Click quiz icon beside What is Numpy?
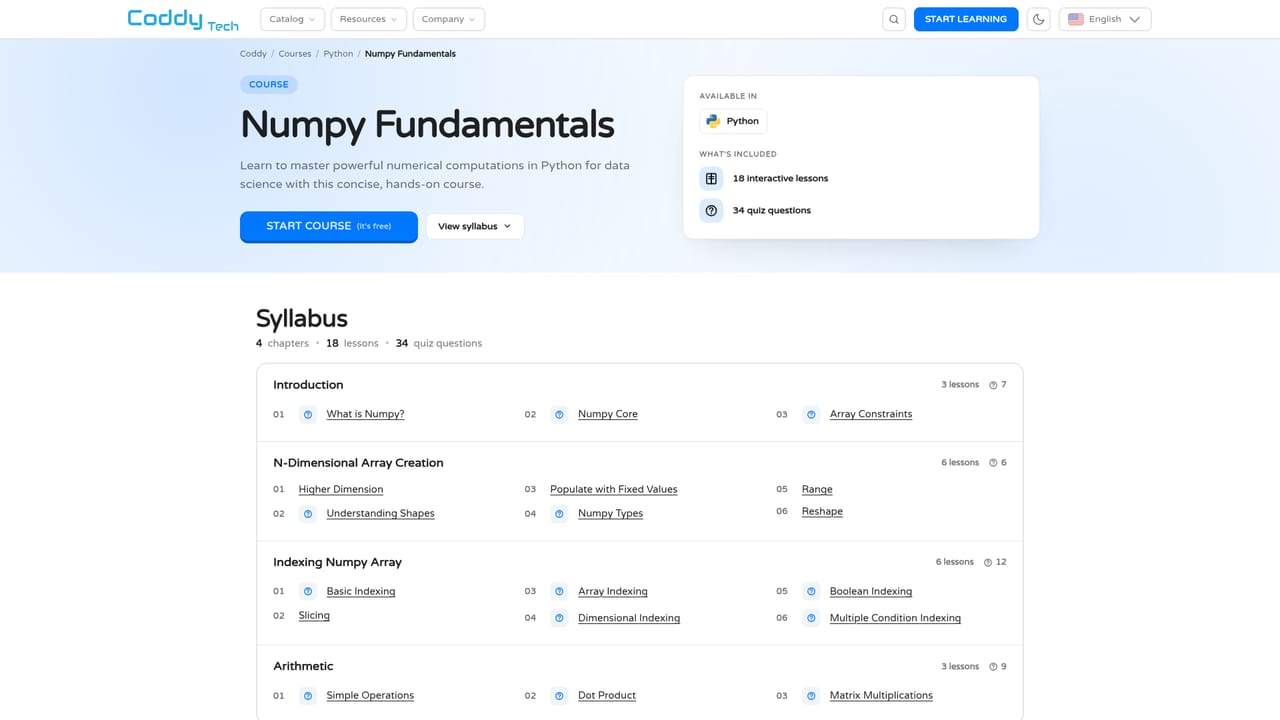Viewport: 1280px width, 720px height. point(308,414)
